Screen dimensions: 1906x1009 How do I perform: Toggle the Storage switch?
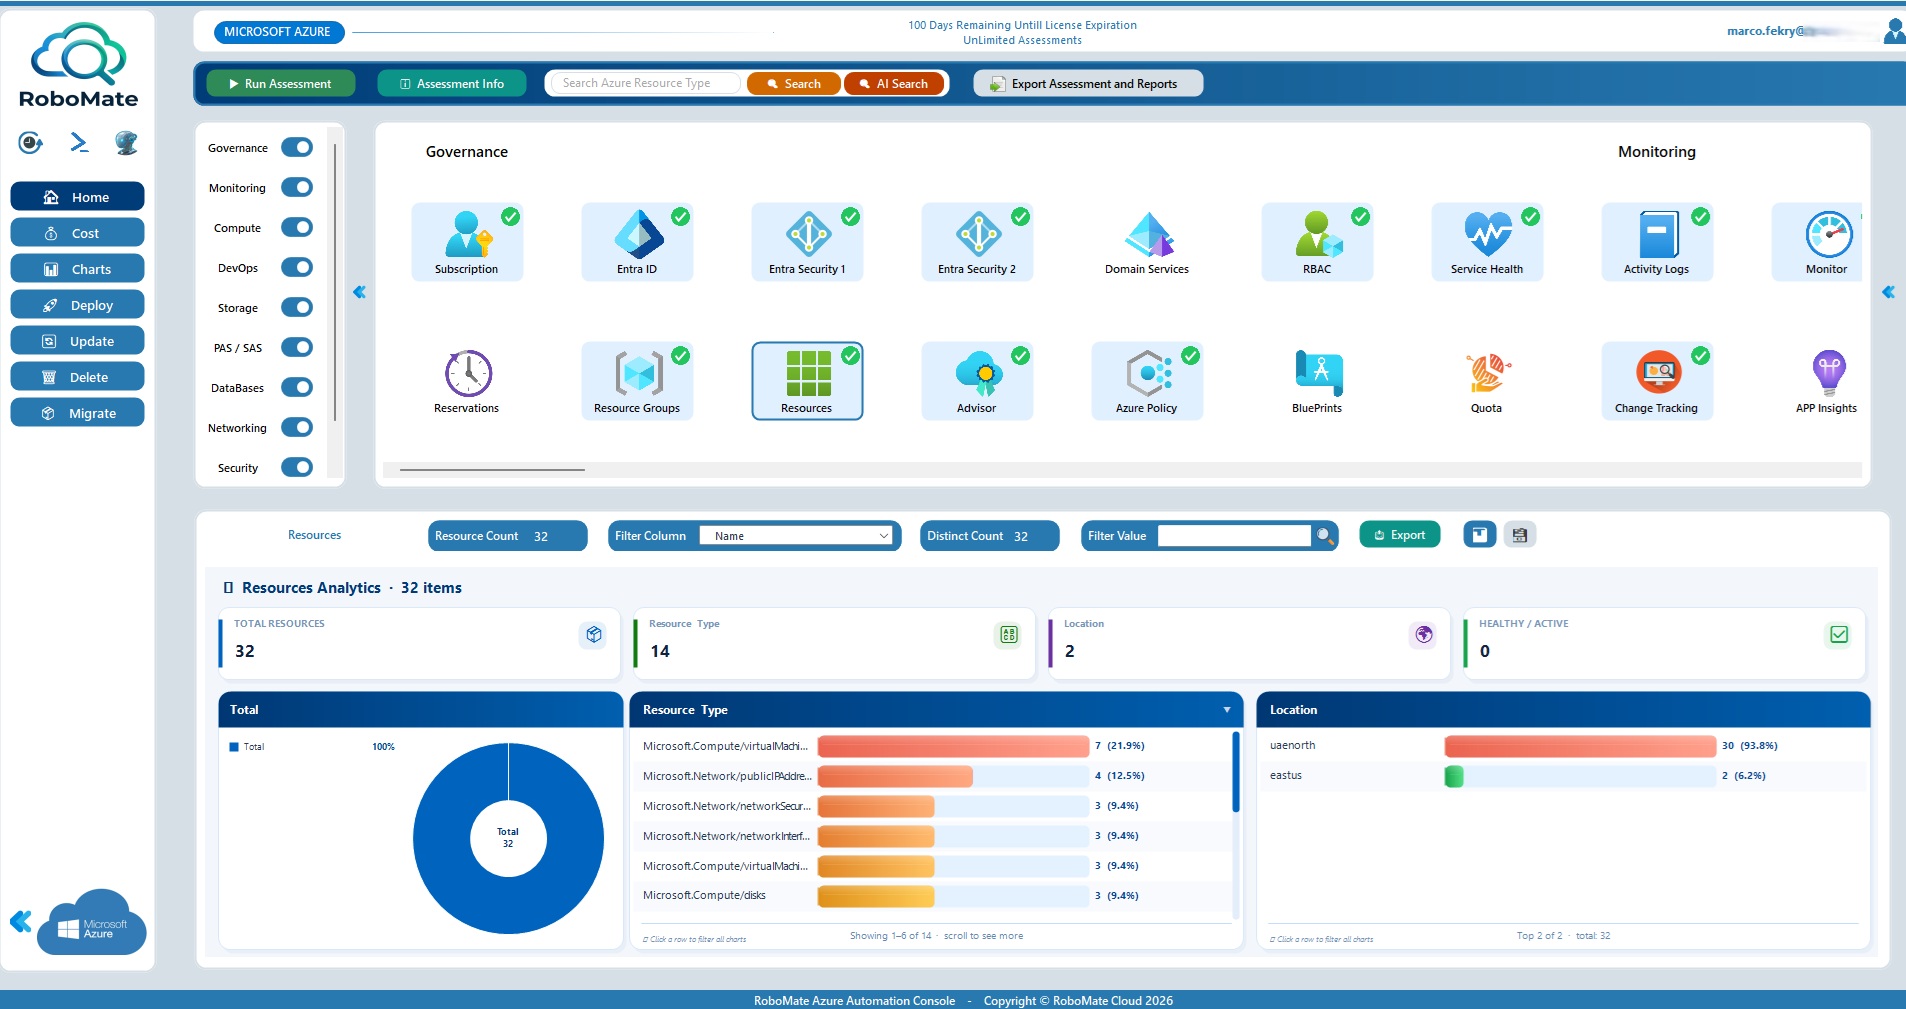pyautogui.click(x=297, y=308)
